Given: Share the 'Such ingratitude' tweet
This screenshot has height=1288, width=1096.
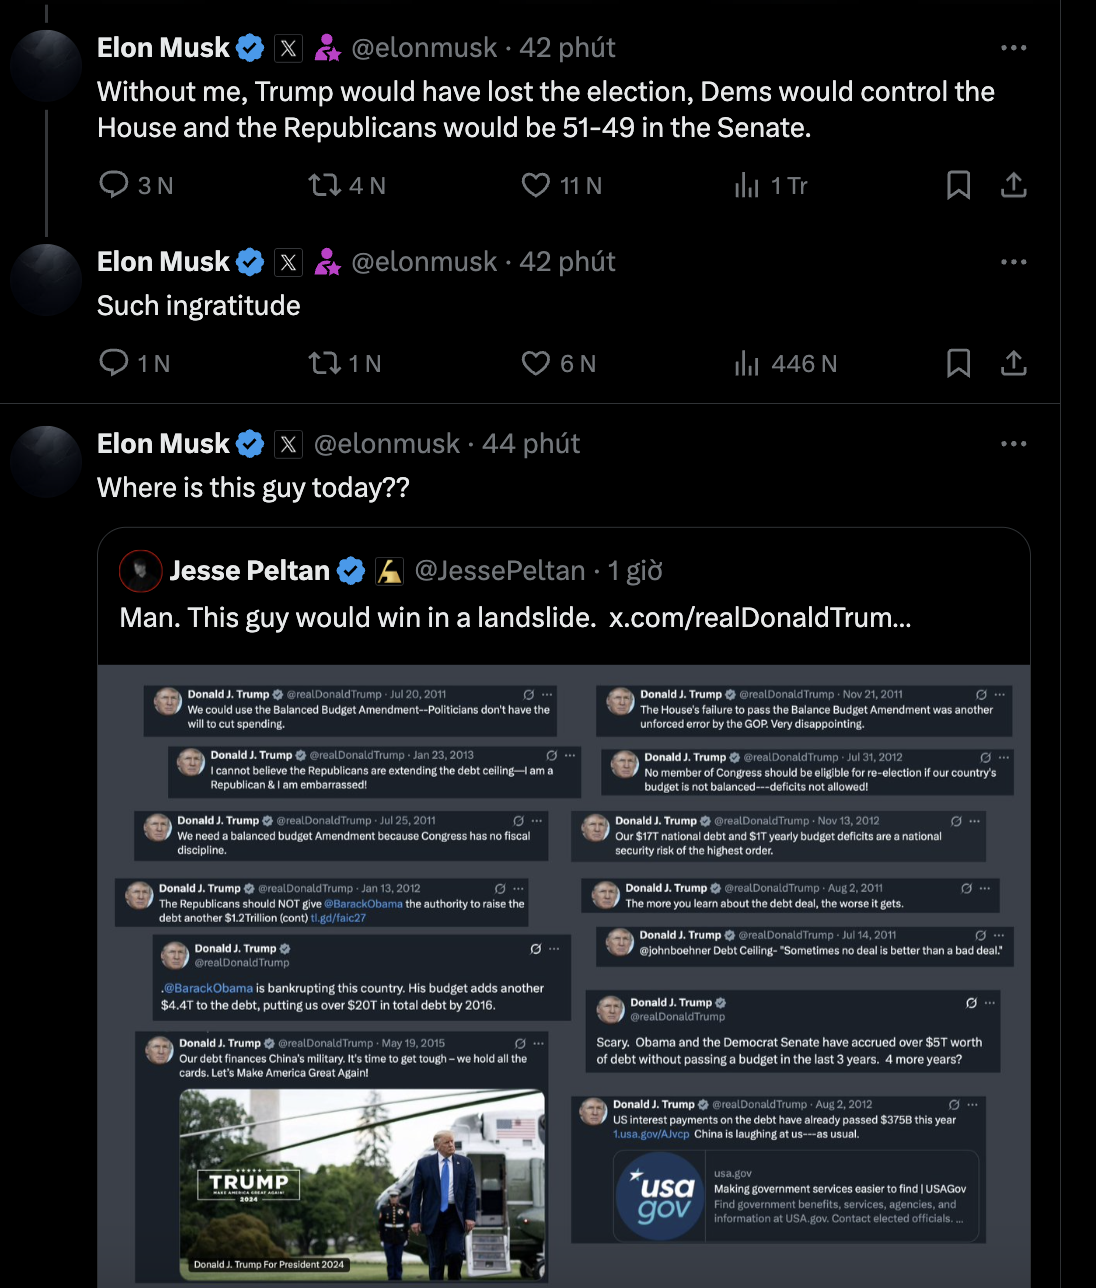Looking at the screenshot, I should pyautogui.click(x=1014, y=363).
